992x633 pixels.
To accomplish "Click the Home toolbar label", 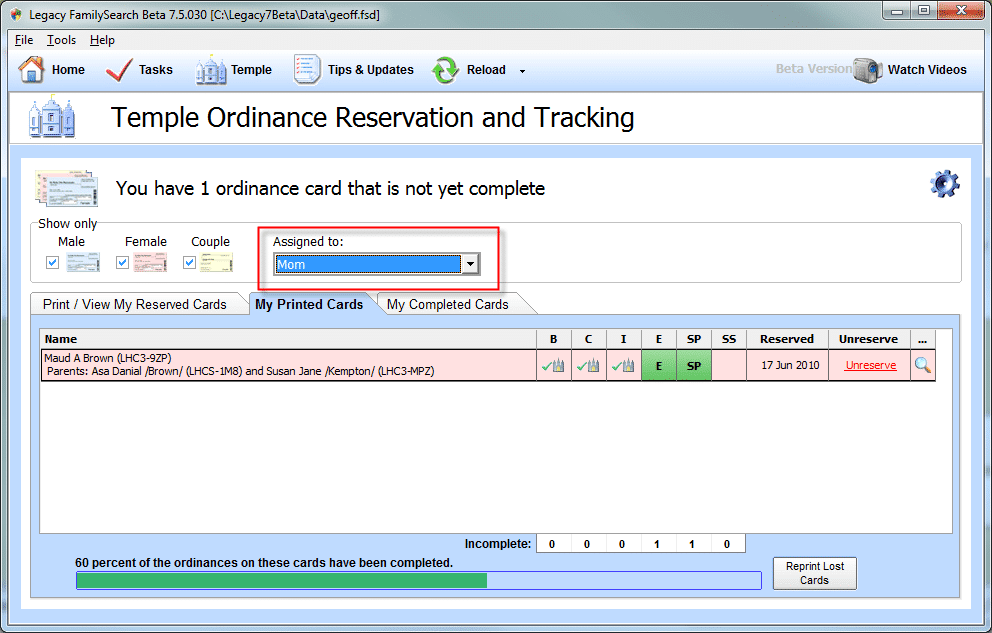I will coord(68,70).
